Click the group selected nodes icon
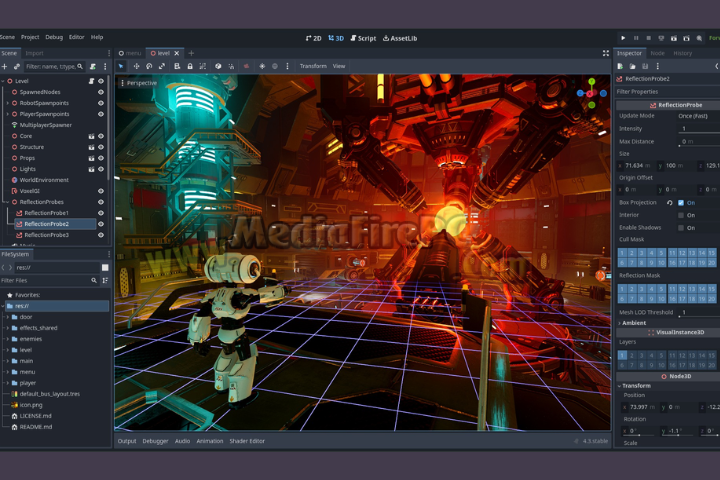720x480 pixels. click(x=202, y=66)
